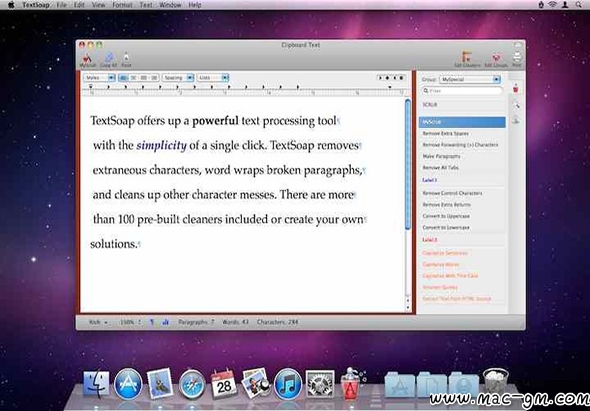Open the Applications folder in Dock
The height and width of the screenshot is (411, 590).
(400, 385)
